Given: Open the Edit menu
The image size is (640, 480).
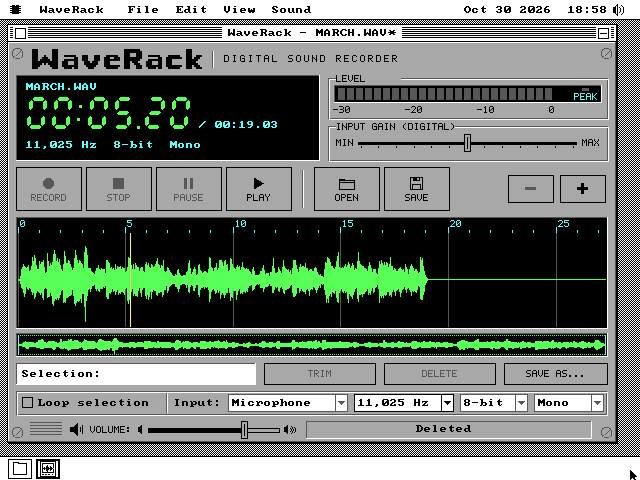Looking at the screenshot, I should click(x=191, y=9).
